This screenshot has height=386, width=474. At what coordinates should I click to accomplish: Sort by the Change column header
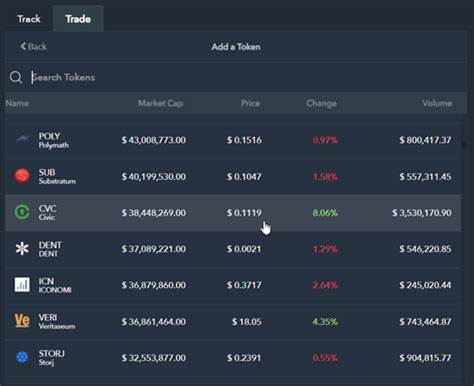point(321,103)
